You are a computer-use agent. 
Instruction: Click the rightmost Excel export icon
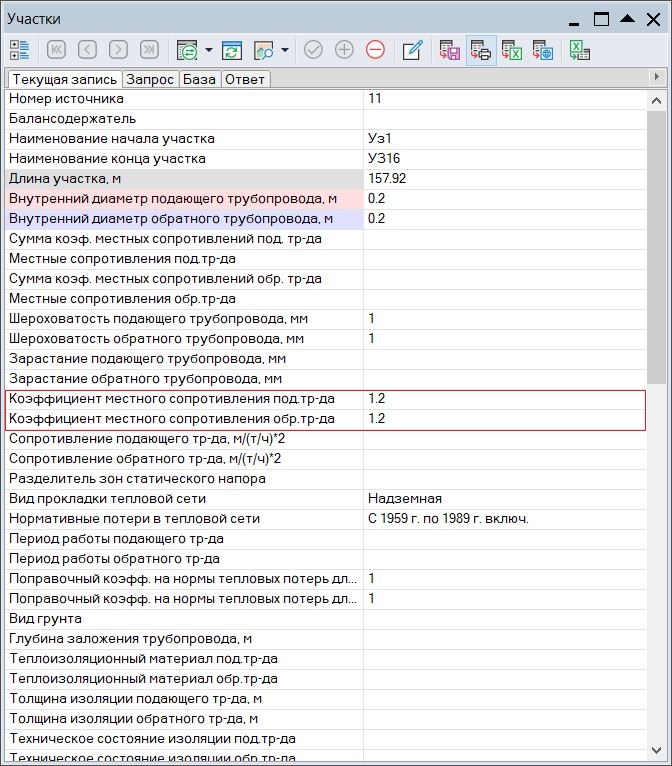coord(579,49)
